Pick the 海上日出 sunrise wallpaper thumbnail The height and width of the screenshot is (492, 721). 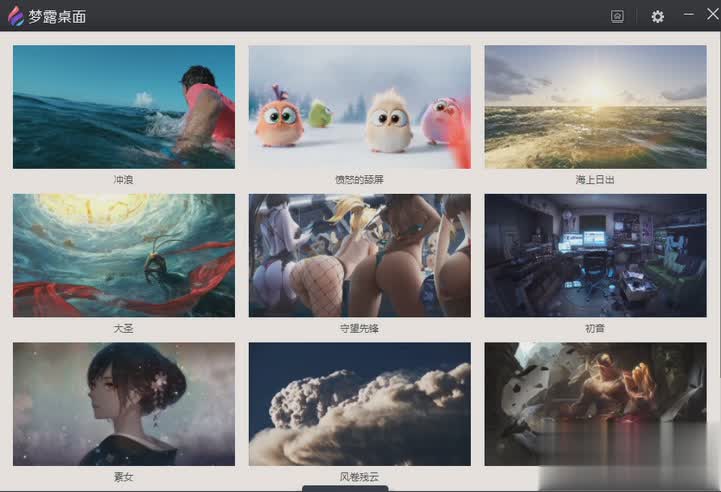(595, 107)
